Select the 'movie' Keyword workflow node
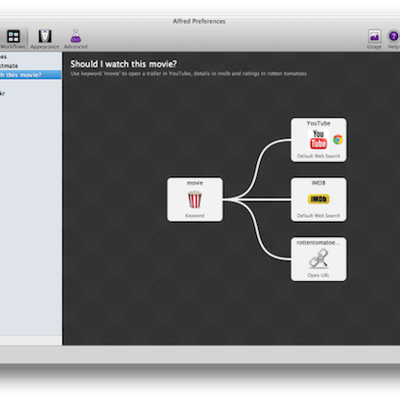The image size is (400, 400). click(x=195, y=199)
